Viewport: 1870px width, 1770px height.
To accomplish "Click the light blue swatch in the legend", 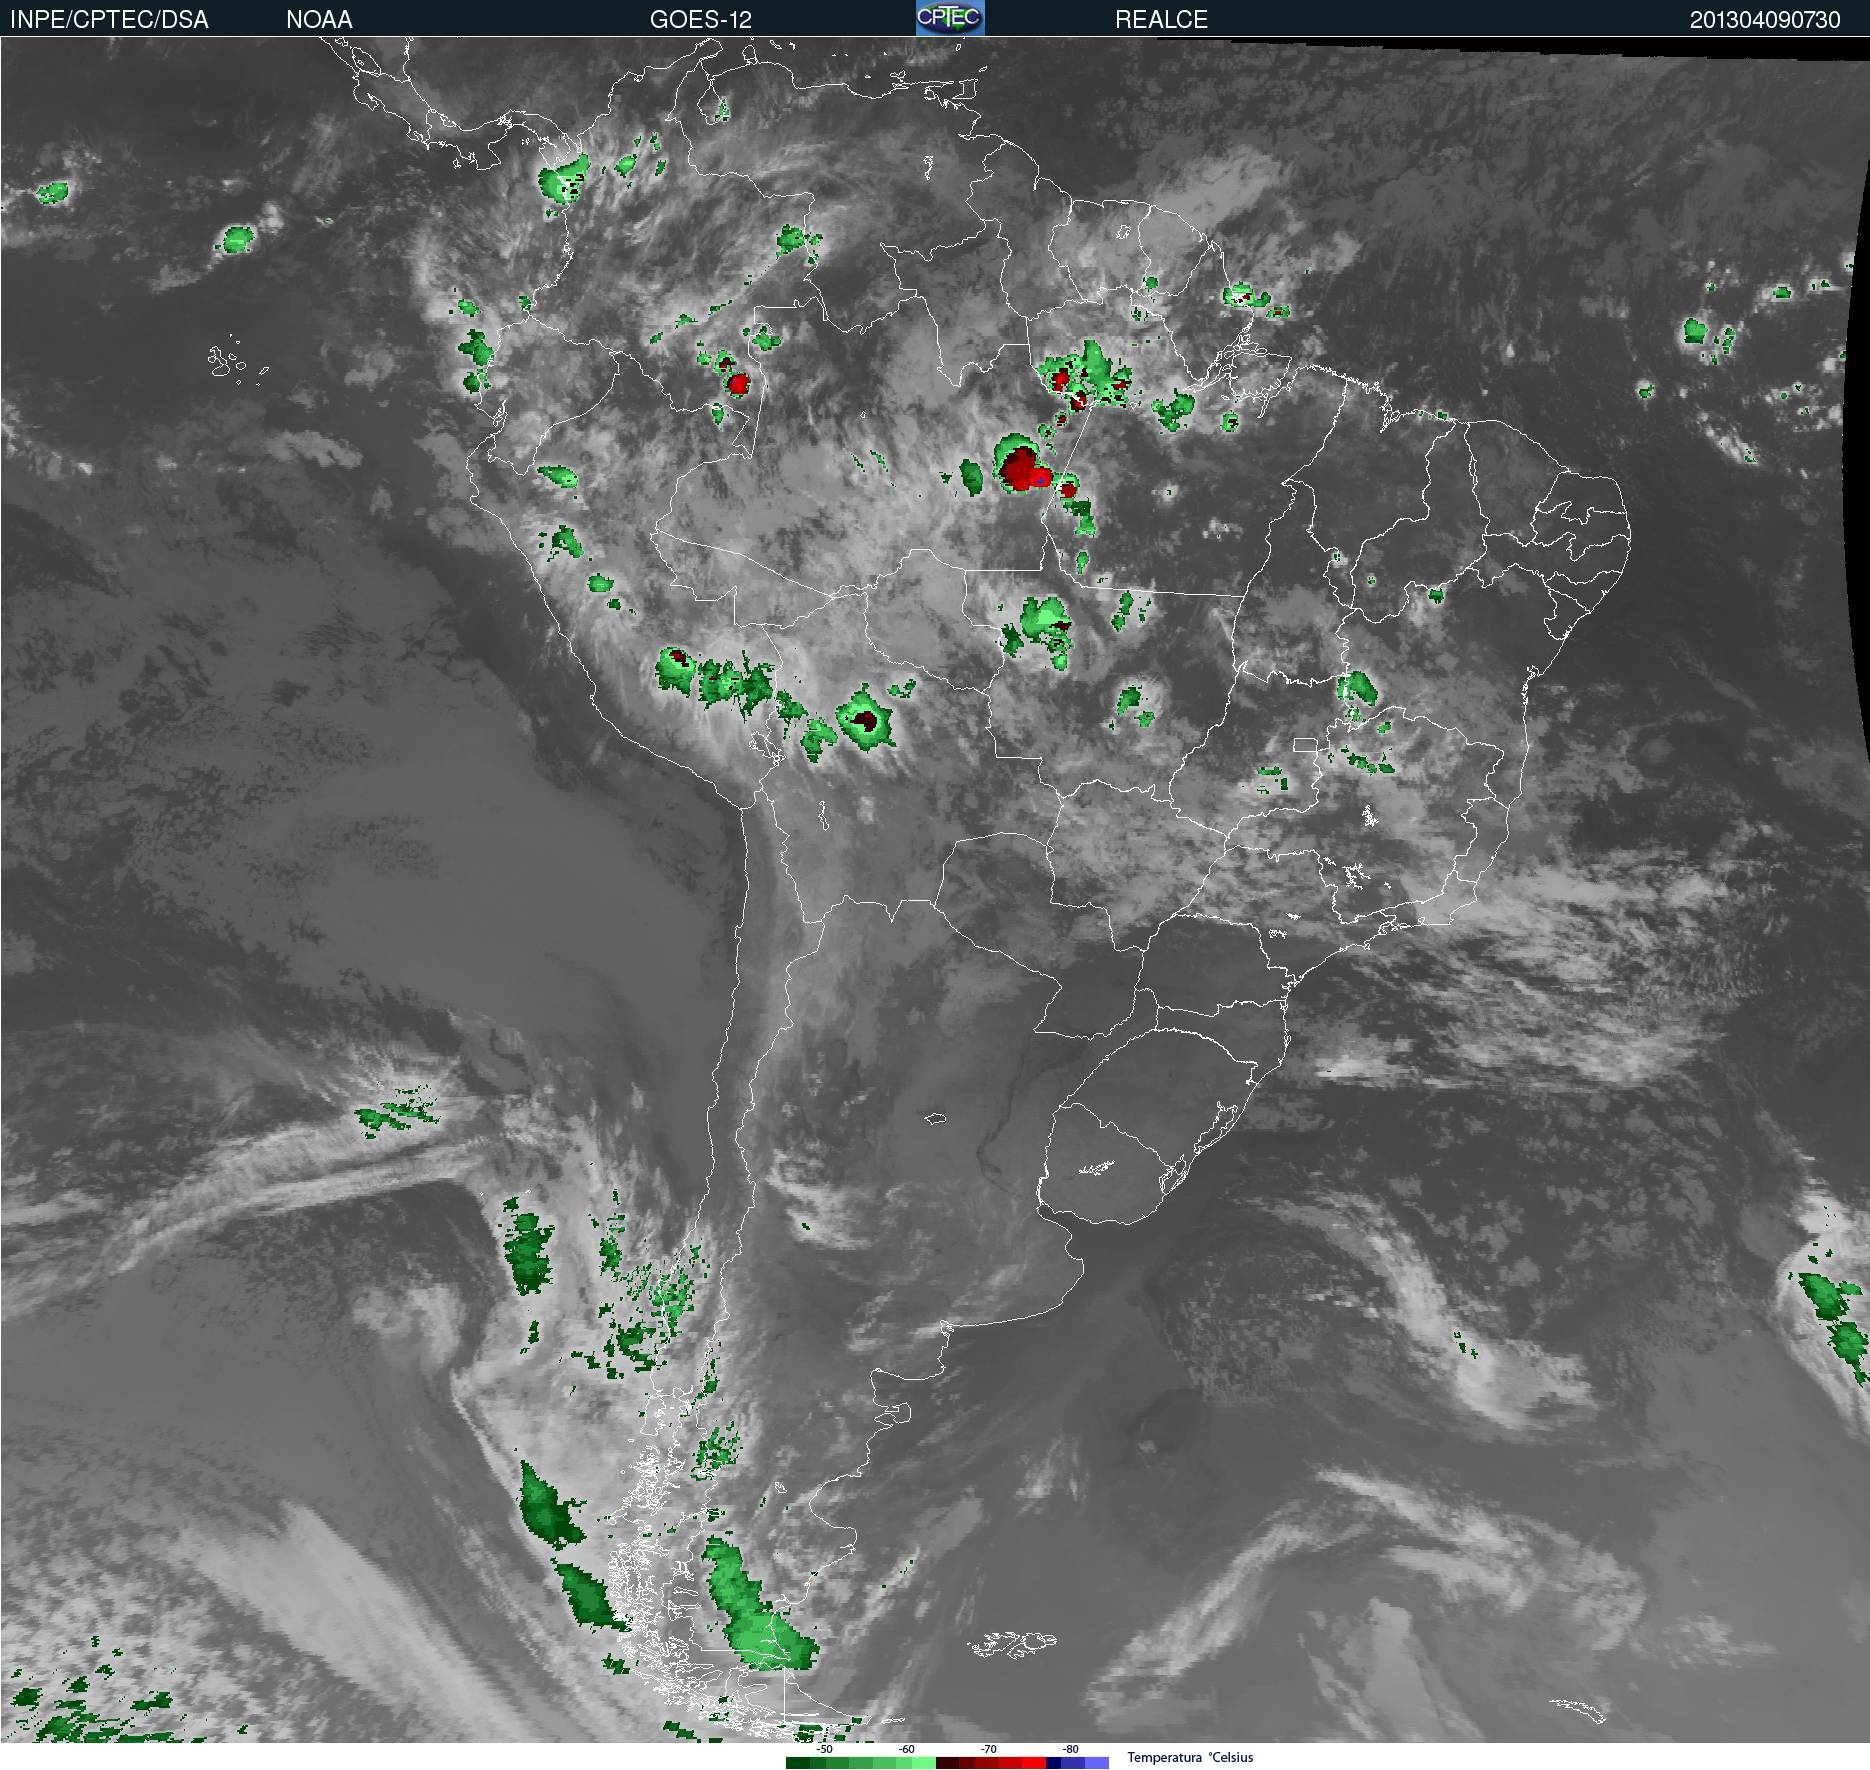I will pyautogui.click(x=1097, y=1763).
